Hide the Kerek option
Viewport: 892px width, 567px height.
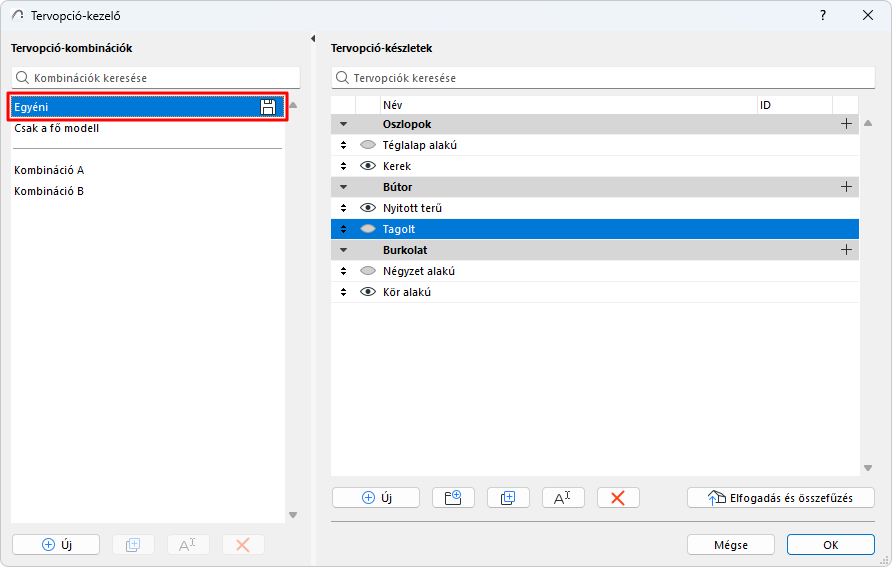tap(368, 166)
